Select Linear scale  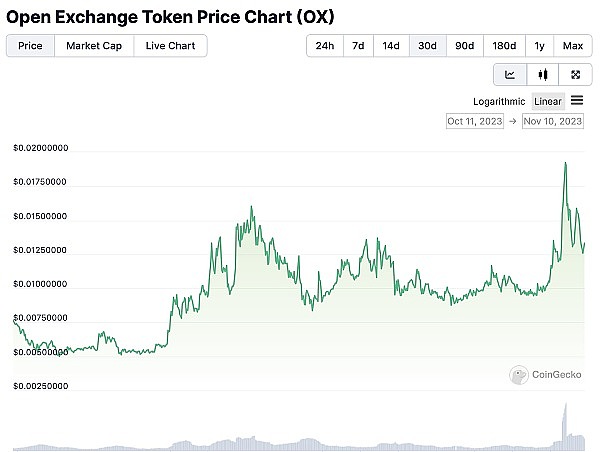point(548,101)
